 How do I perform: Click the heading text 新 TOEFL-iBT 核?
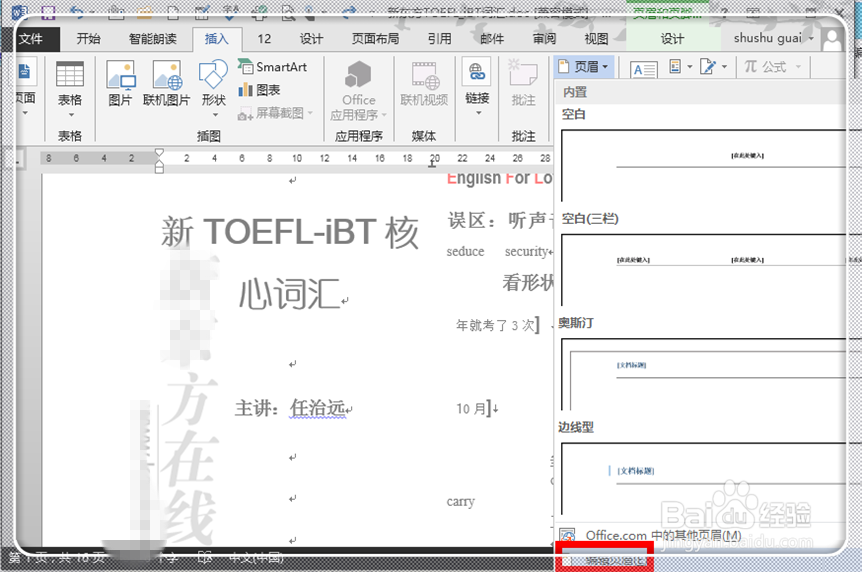tap(290, 232)
